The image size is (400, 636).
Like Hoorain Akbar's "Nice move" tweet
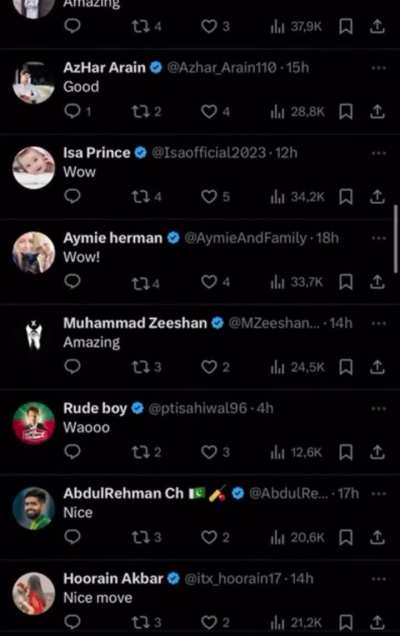click(215, 622)
